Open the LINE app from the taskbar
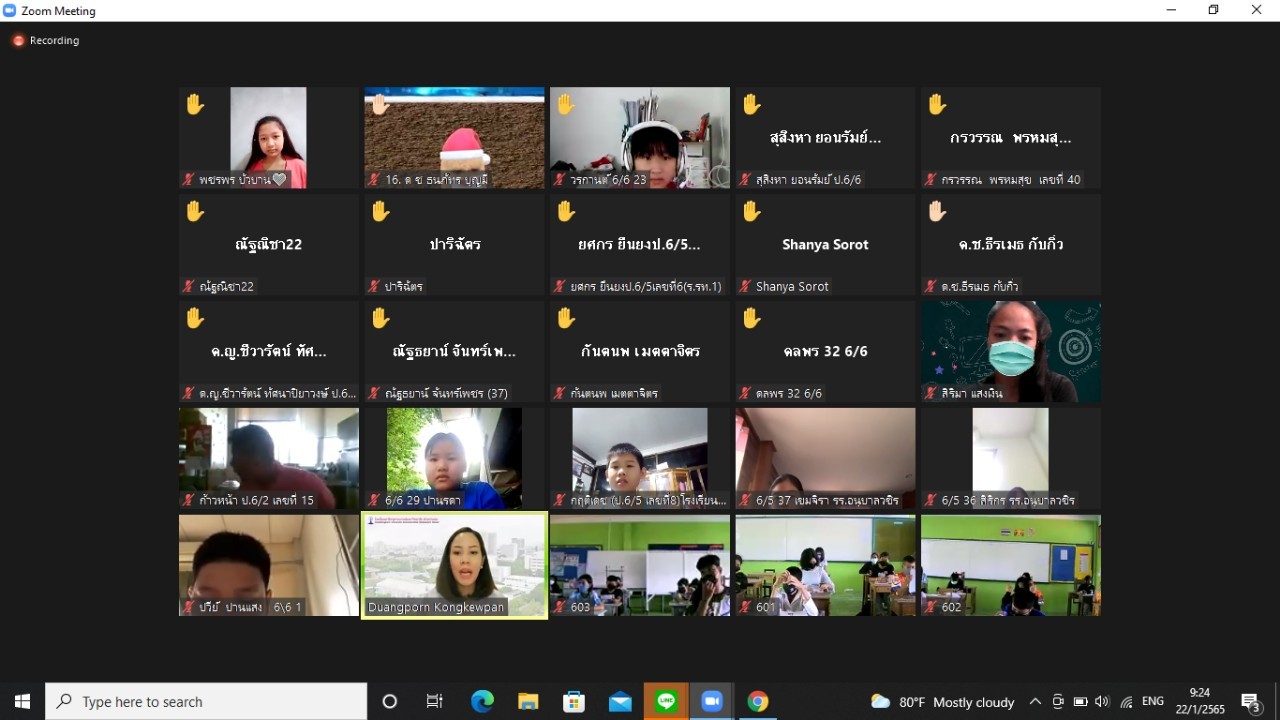 tap(666, 702)
